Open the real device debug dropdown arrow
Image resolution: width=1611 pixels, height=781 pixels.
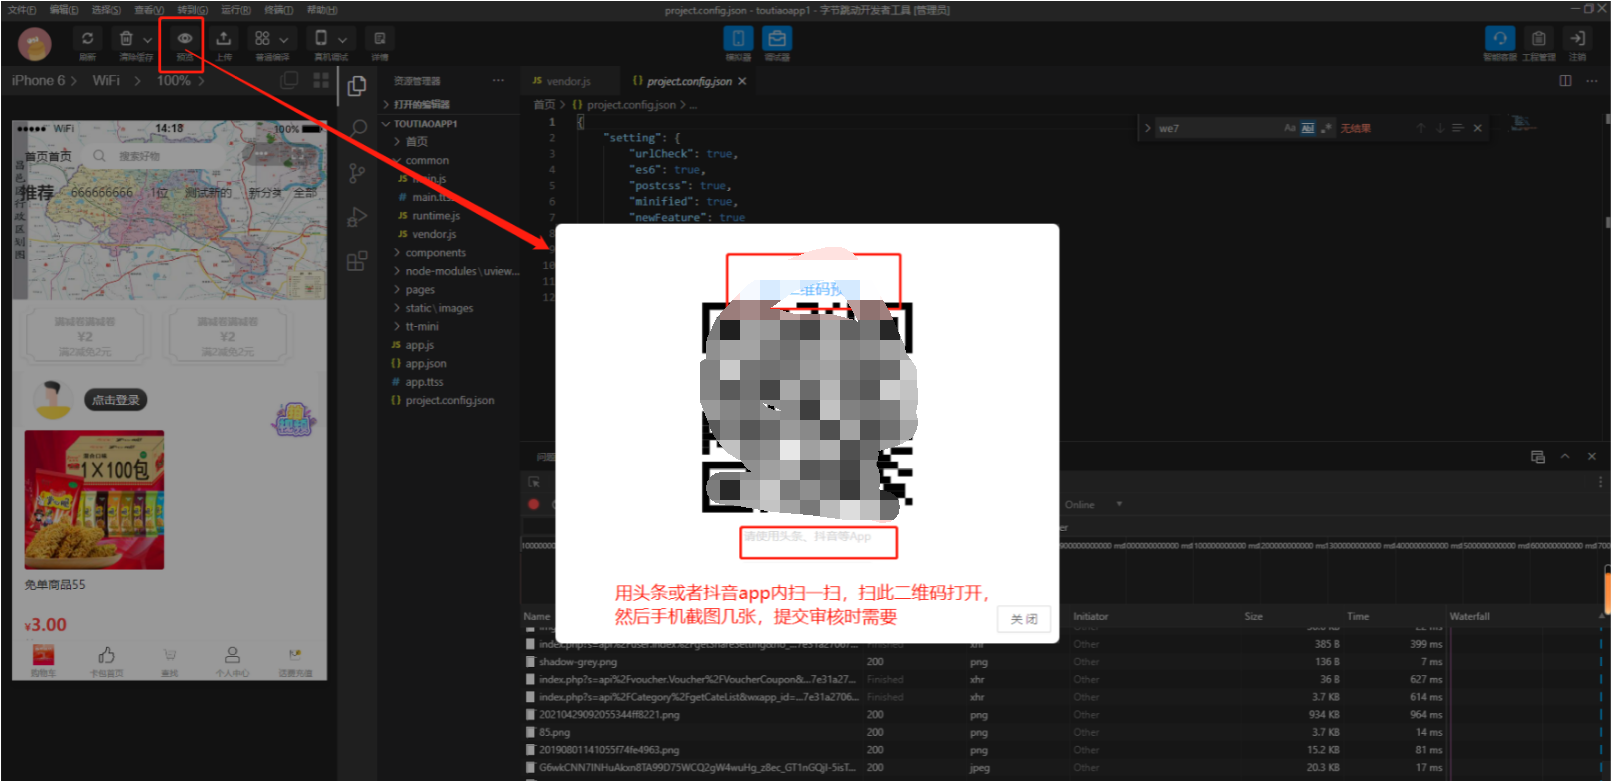pyautogui.click(x=342, y=40)
